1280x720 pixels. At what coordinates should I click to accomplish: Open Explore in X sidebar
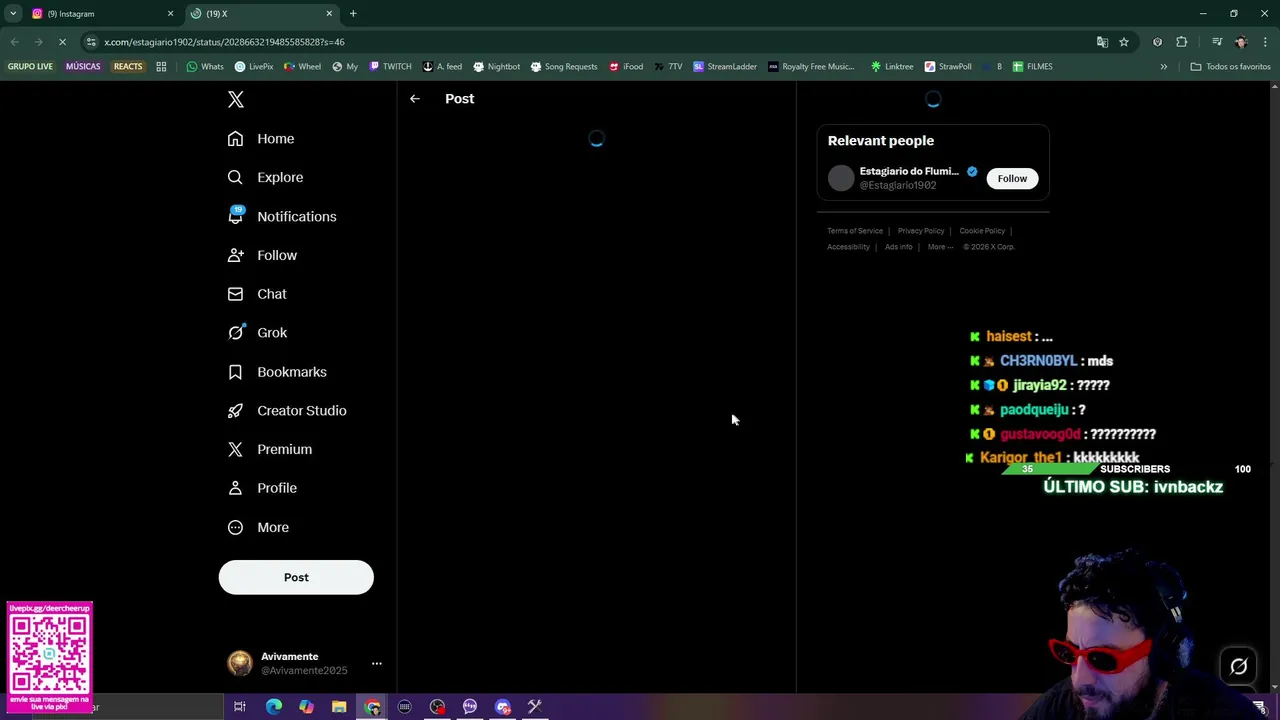[x=265, y=178]
